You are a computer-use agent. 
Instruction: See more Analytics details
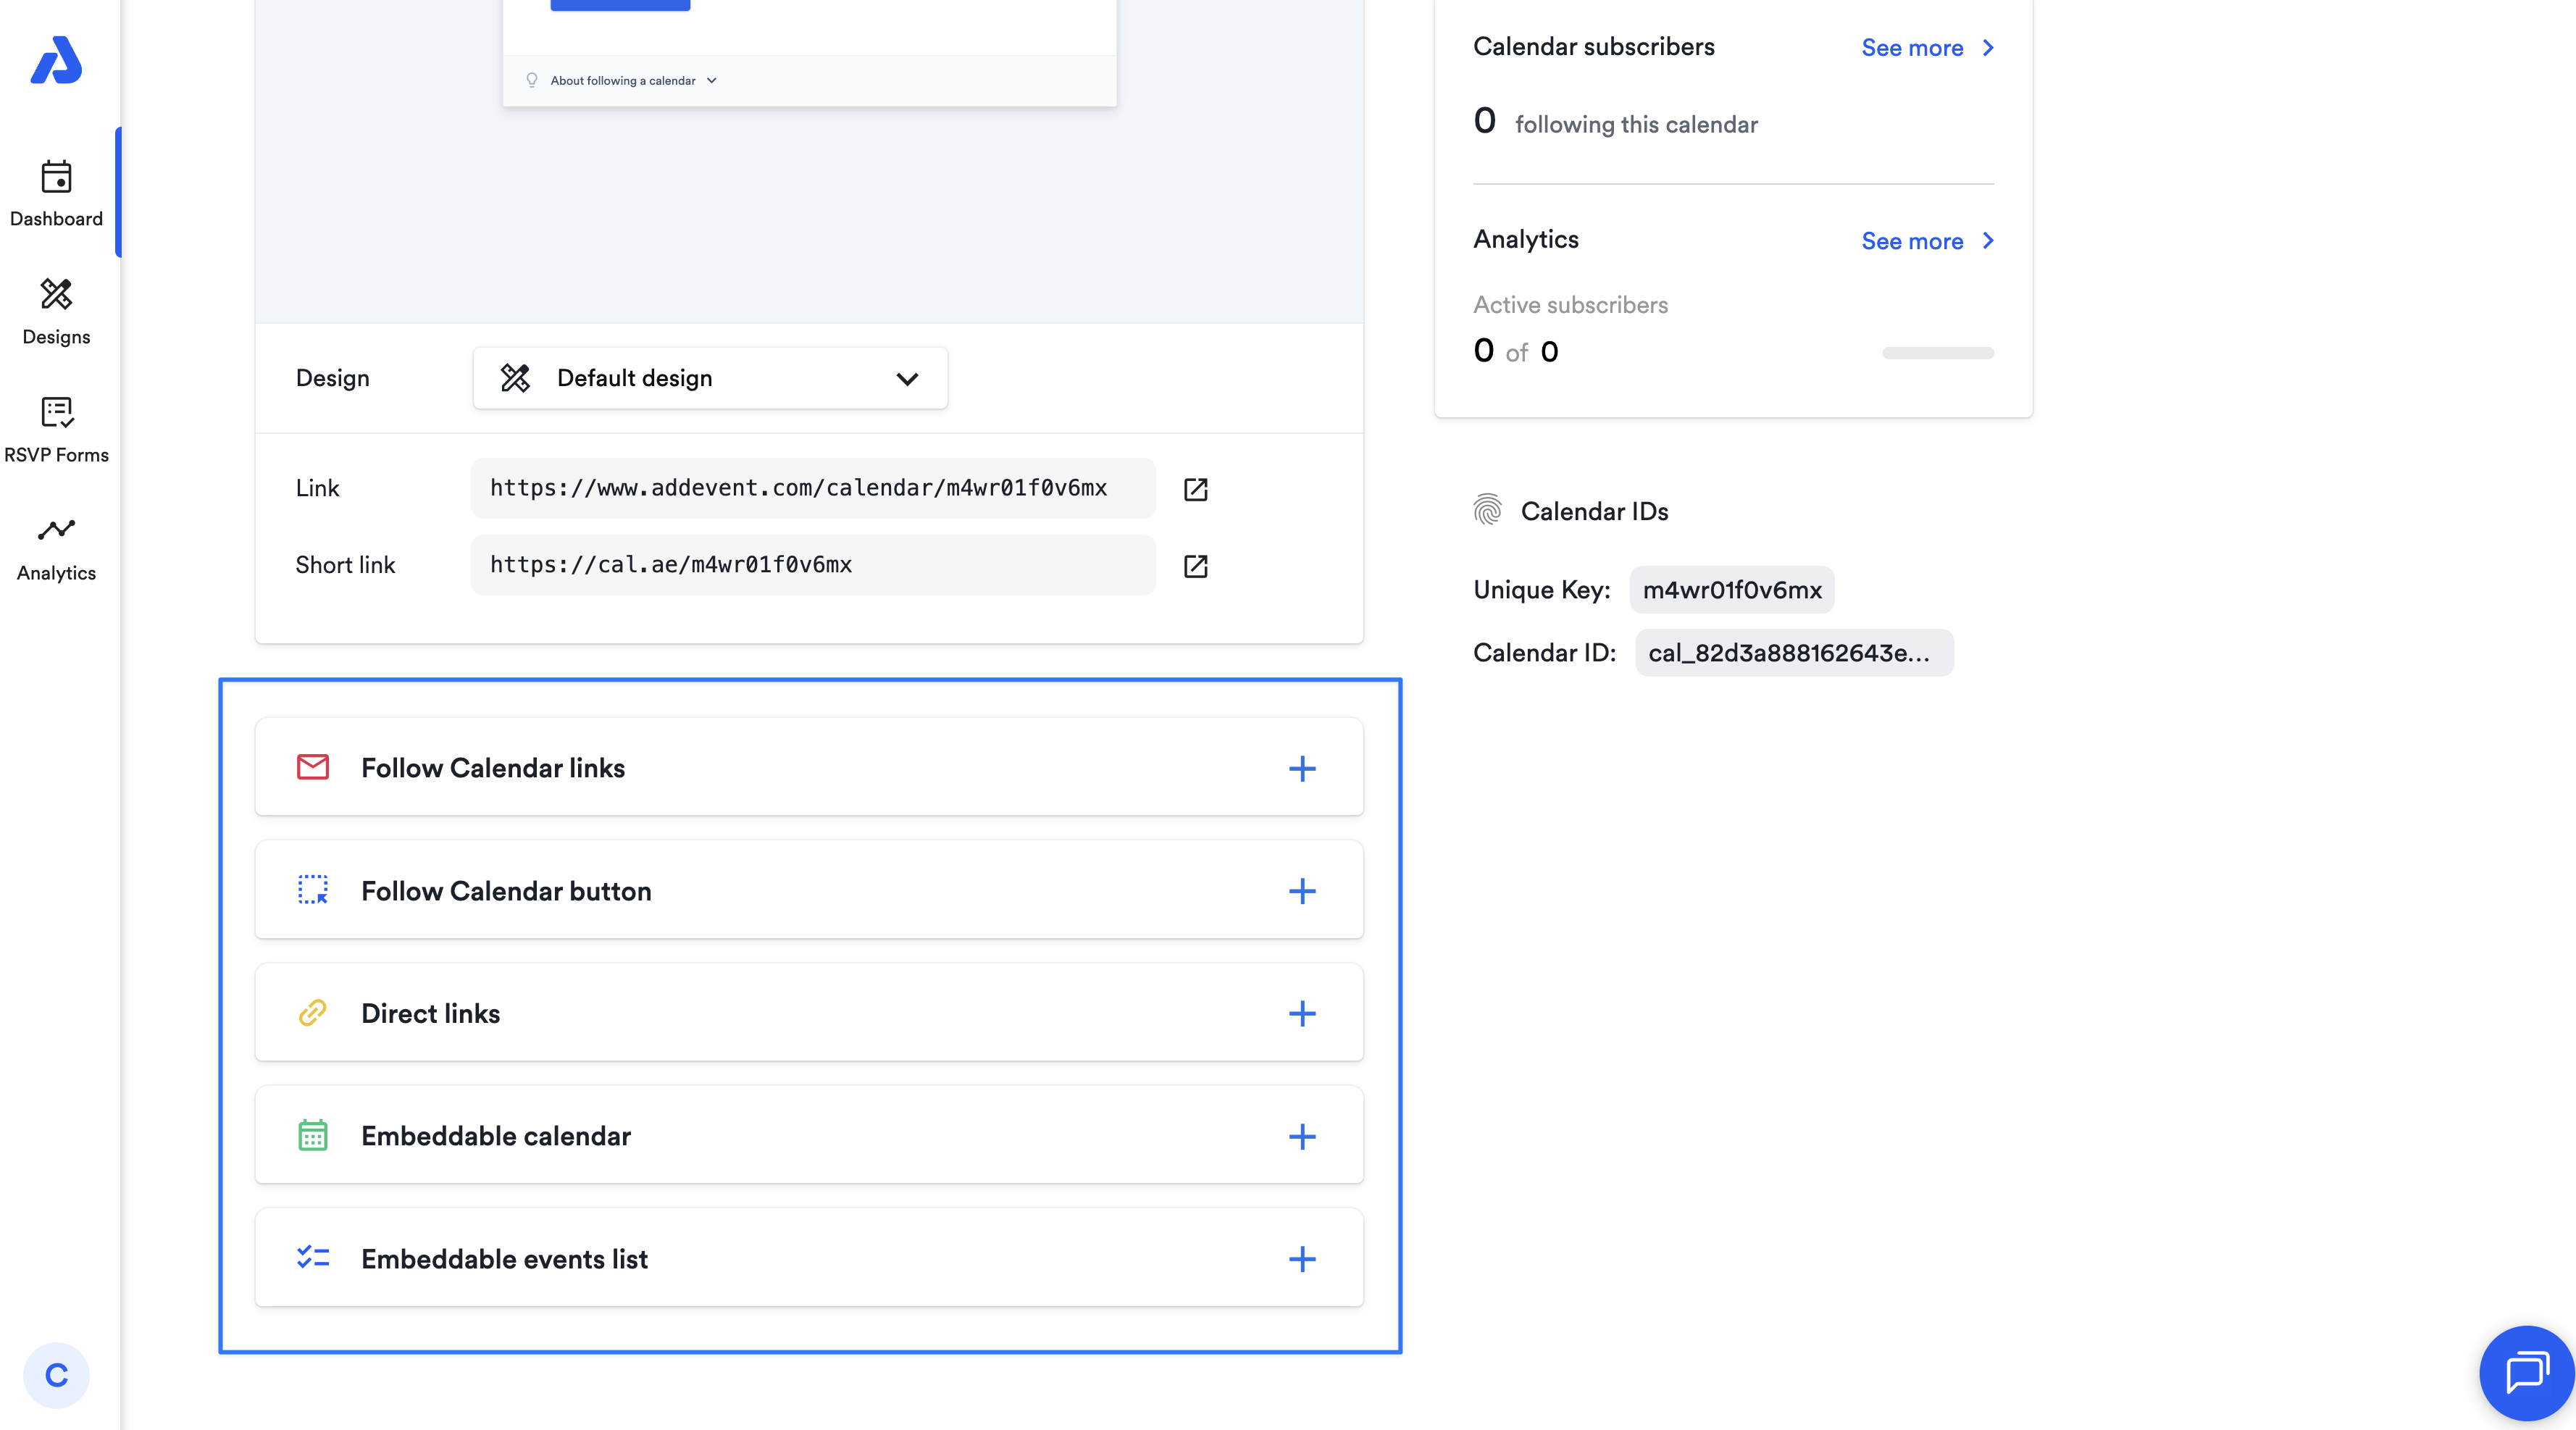point(1926,241)
